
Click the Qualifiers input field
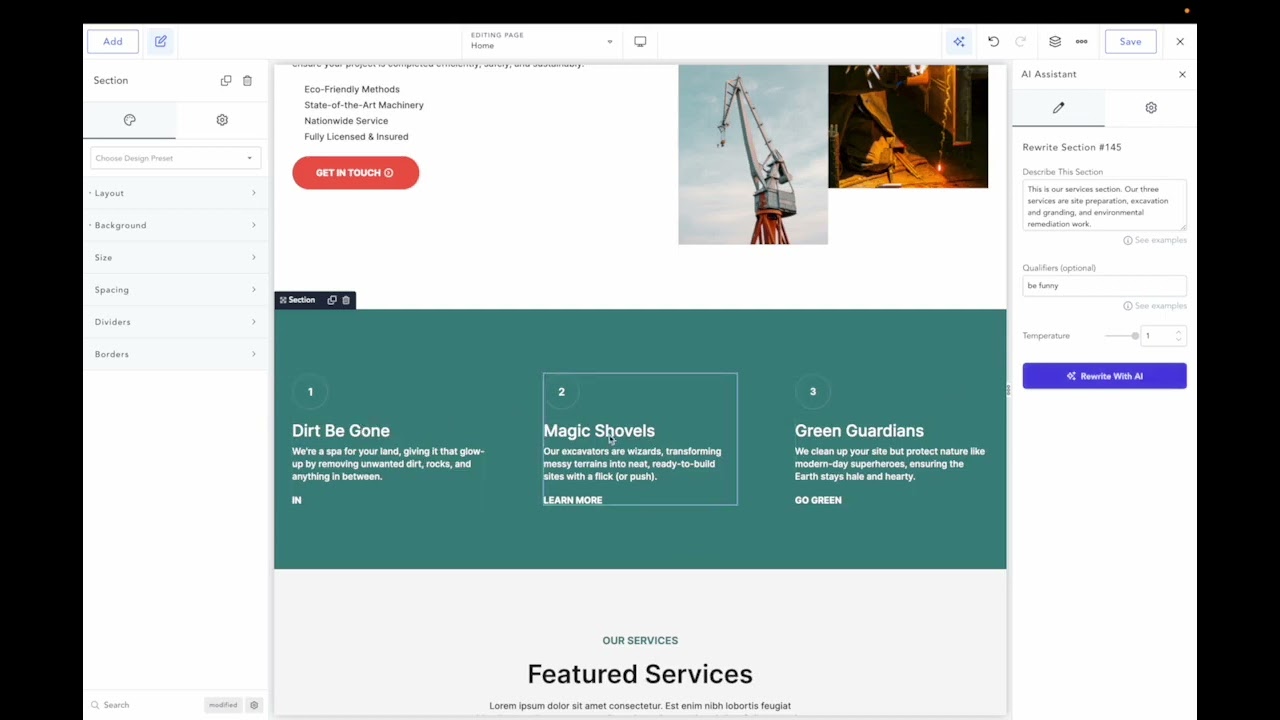coord(1104,286)
